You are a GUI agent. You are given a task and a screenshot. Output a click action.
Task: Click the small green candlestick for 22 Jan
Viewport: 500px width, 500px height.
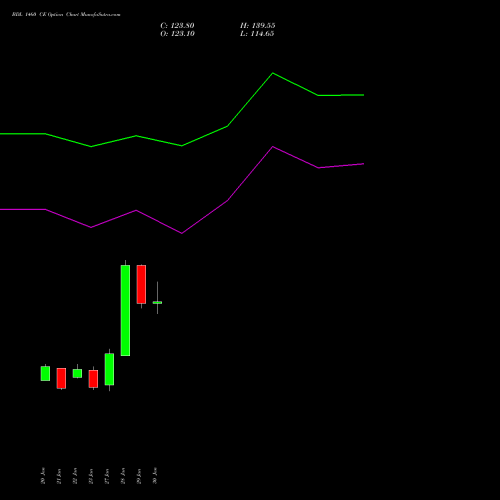[77, 373]
